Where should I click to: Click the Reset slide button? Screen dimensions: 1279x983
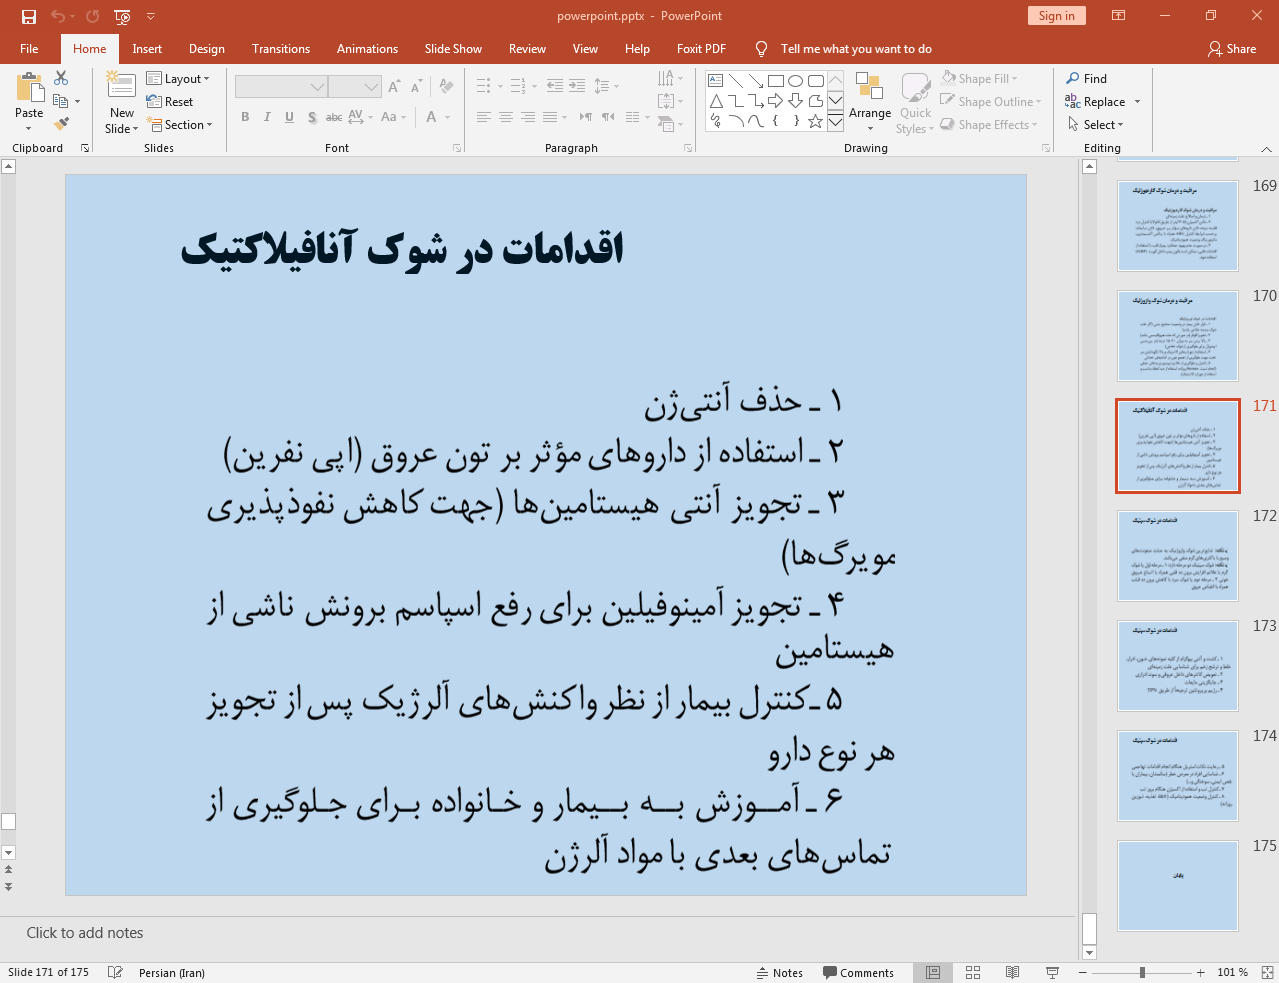(x=170, y=101)
